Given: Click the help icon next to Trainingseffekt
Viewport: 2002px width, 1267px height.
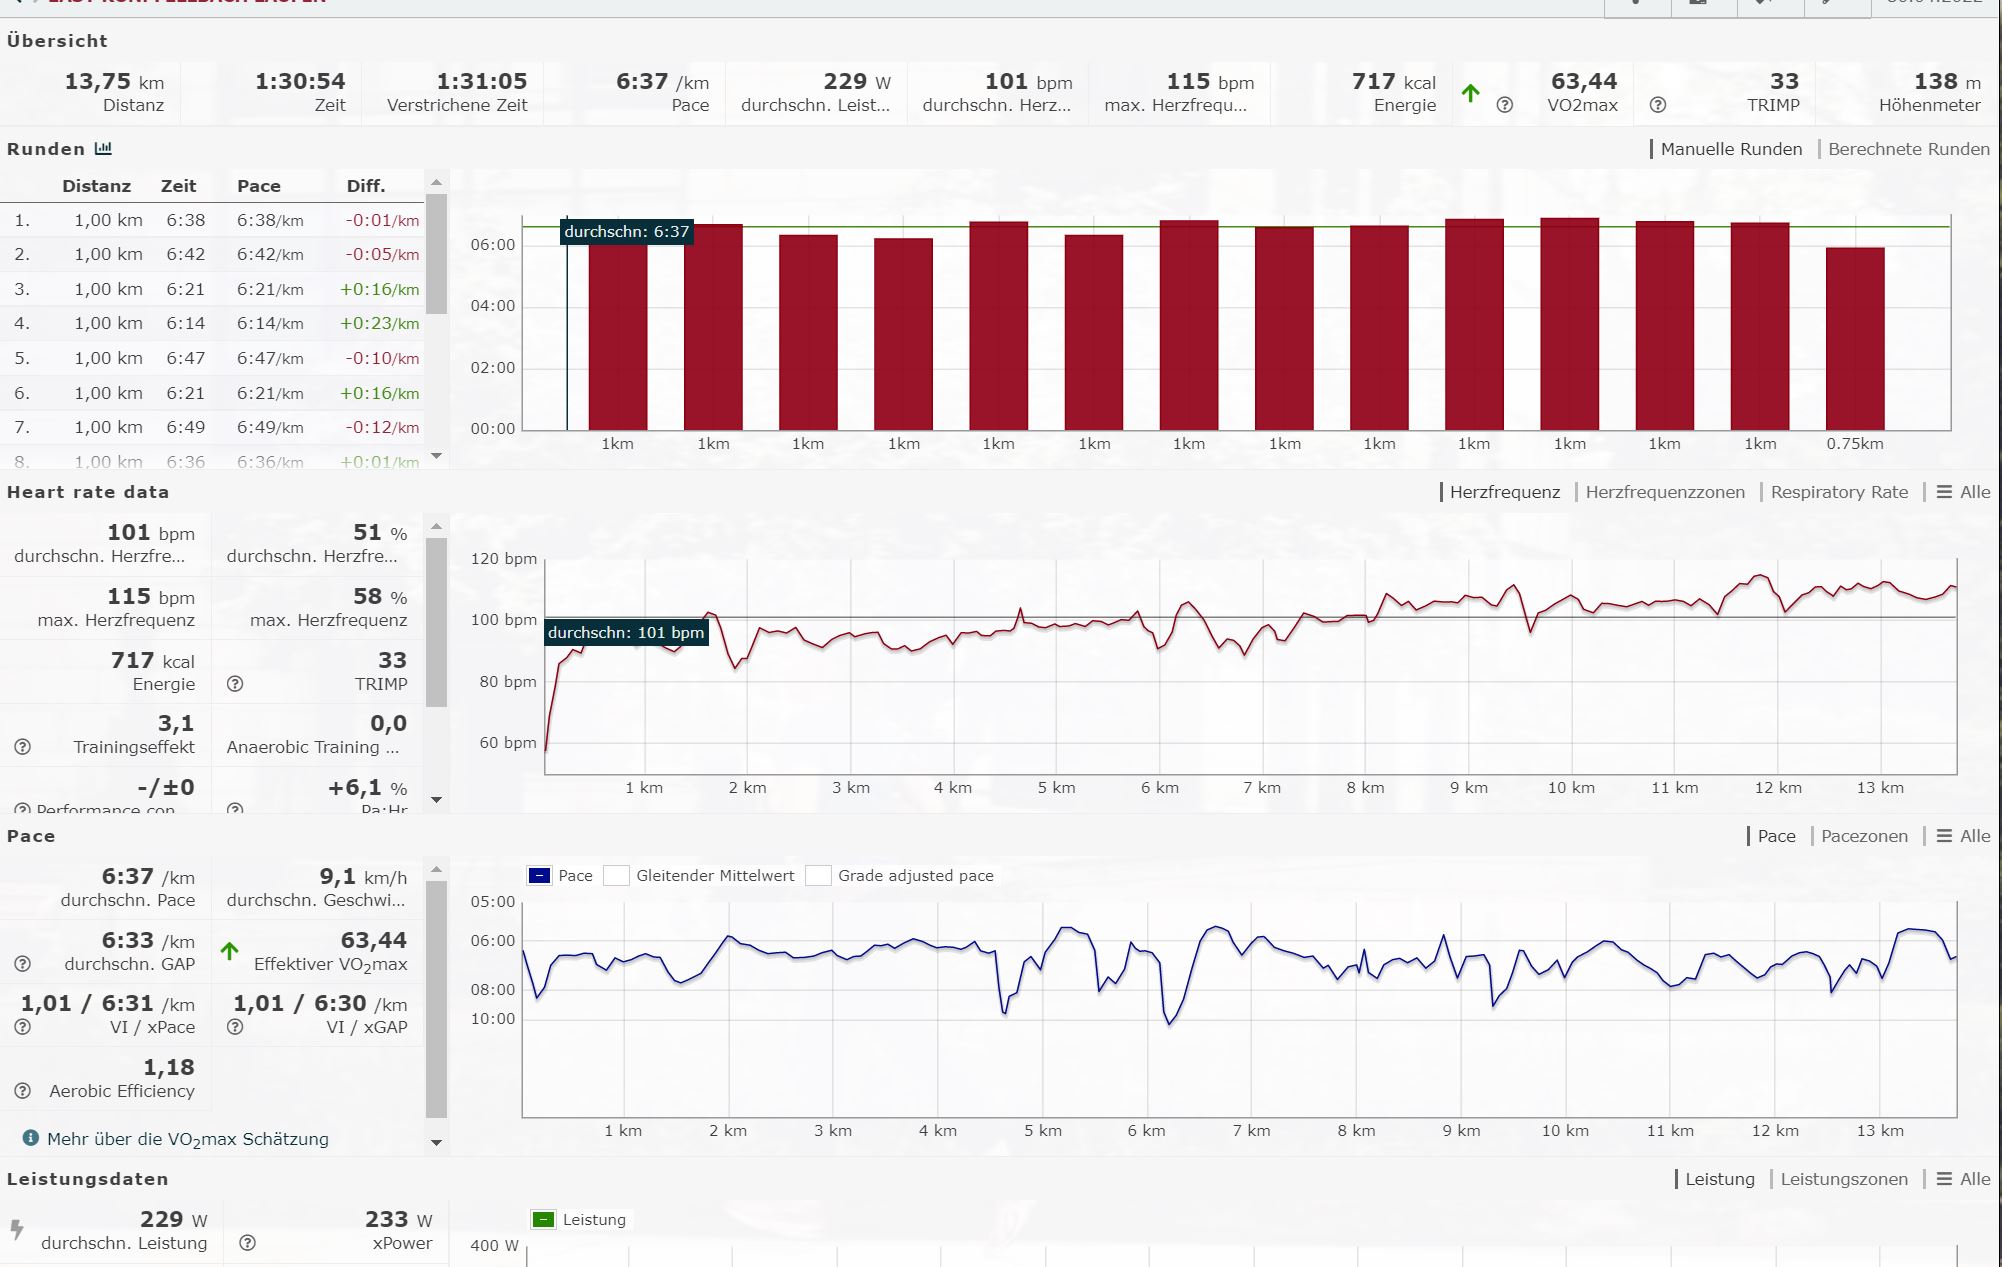Looking at the screenshot, I should (23, 747).
